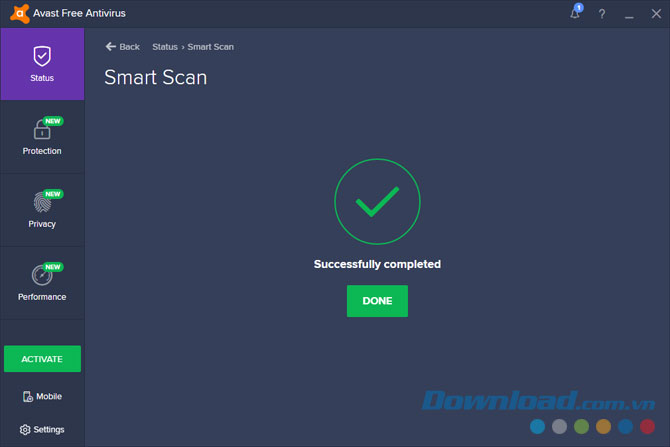Open Settings gear option
The width and height of the screenshot is (670, 447).
[42, 429]
